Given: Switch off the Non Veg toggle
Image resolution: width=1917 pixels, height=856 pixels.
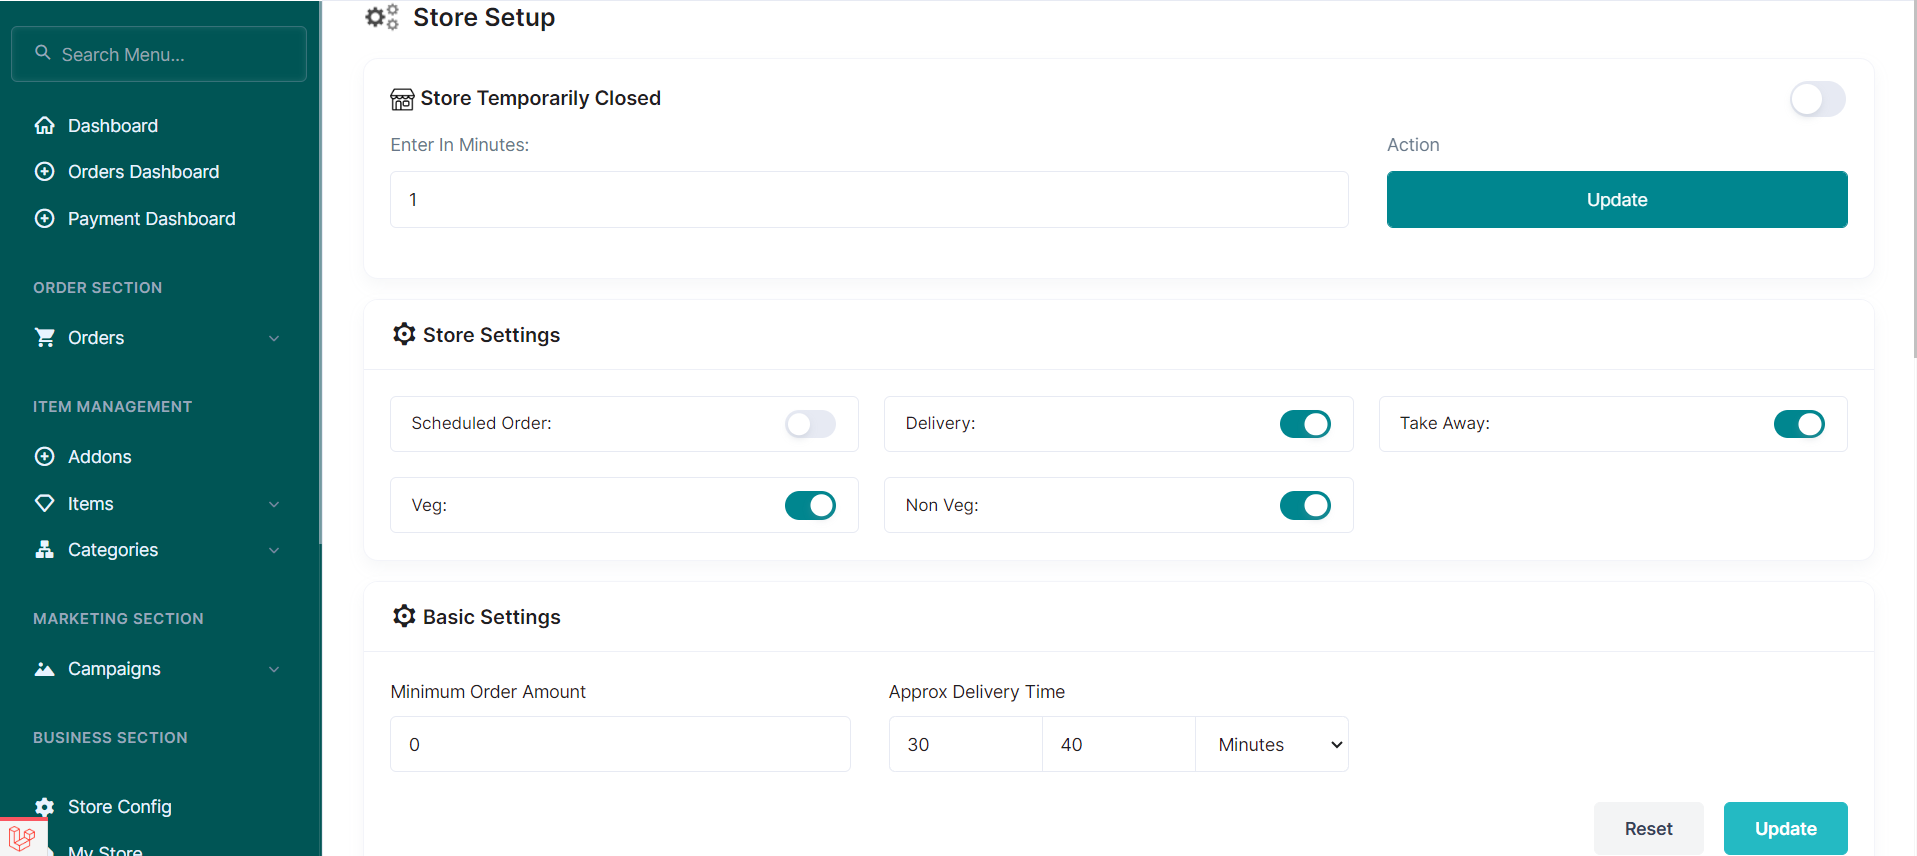Looking at the screenshot, I should pos(1304,505).
